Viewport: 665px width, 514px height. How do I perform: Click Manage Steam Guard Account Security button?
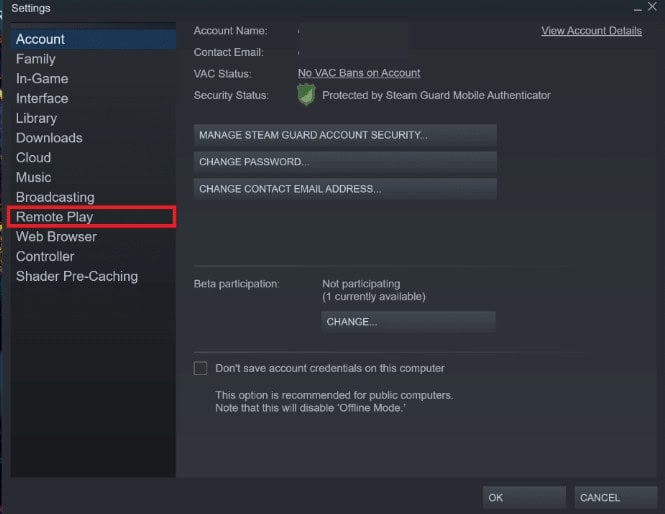point(345,135)
